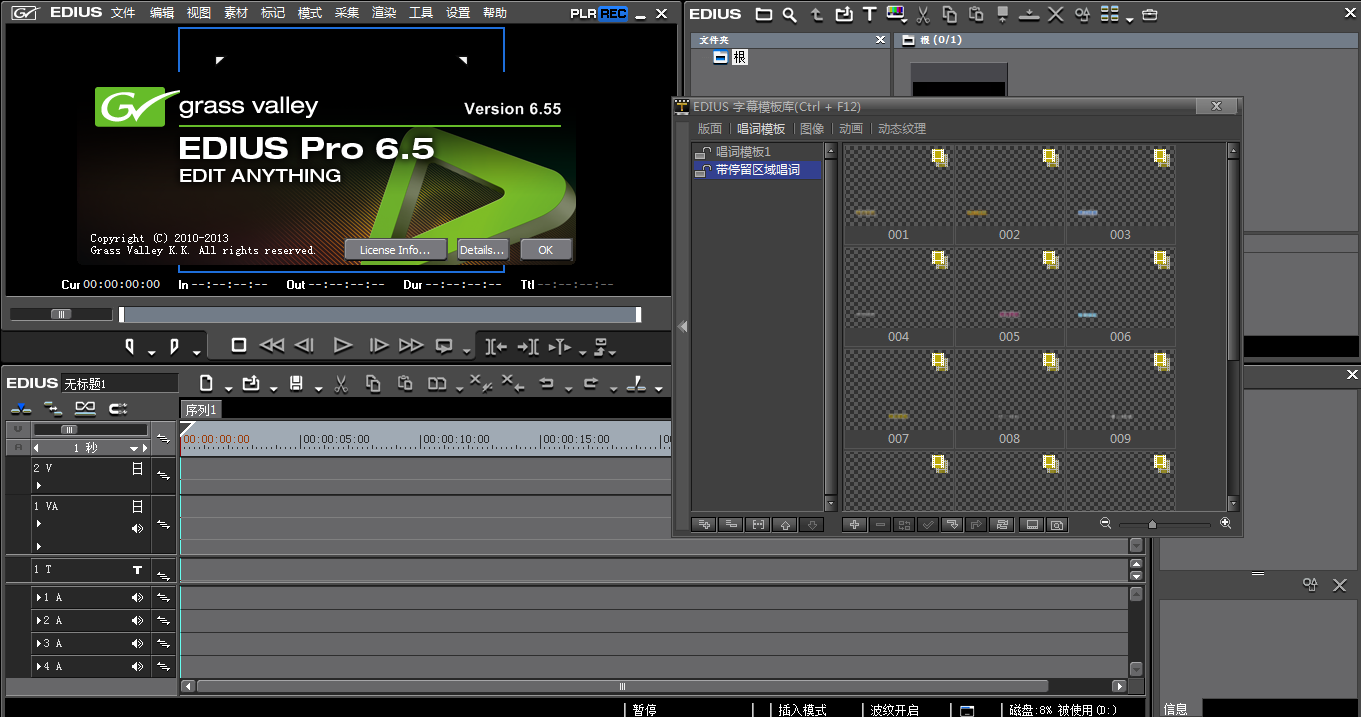Click the timeline scale slider handle
Viewport: 1361px width, 717px height.
[x=70, y=429]
